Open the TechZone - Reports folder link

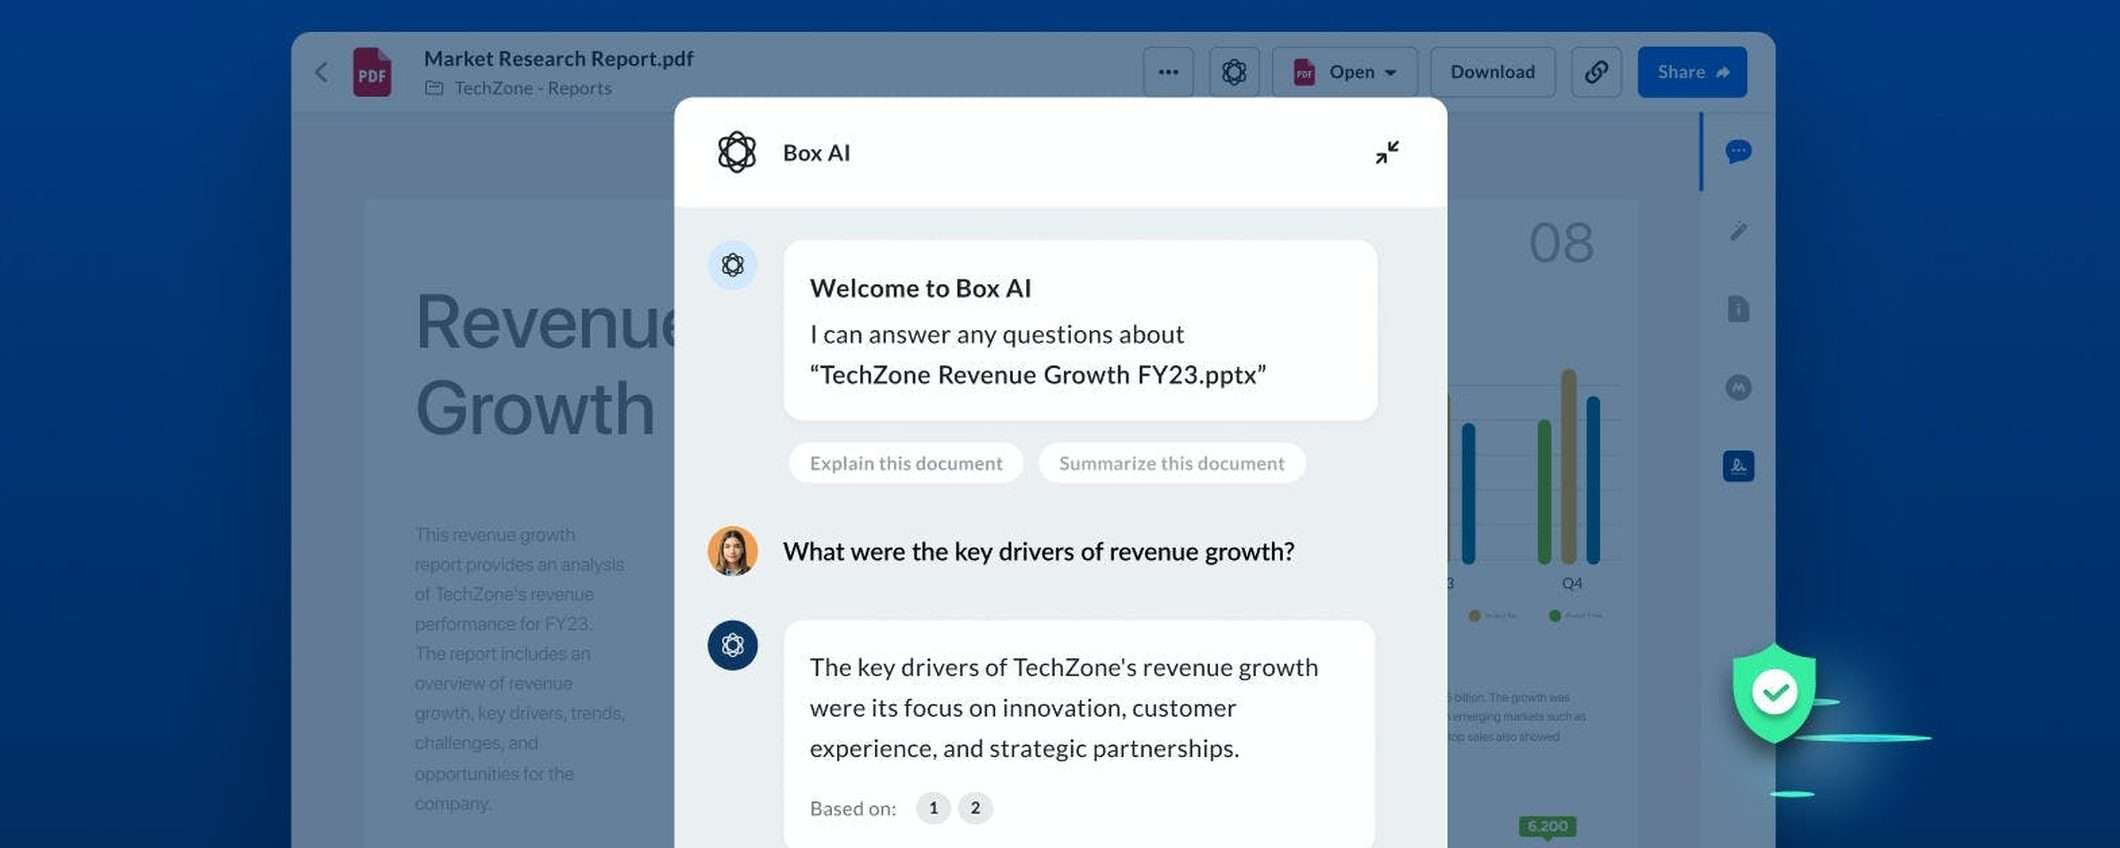point(532,88)
